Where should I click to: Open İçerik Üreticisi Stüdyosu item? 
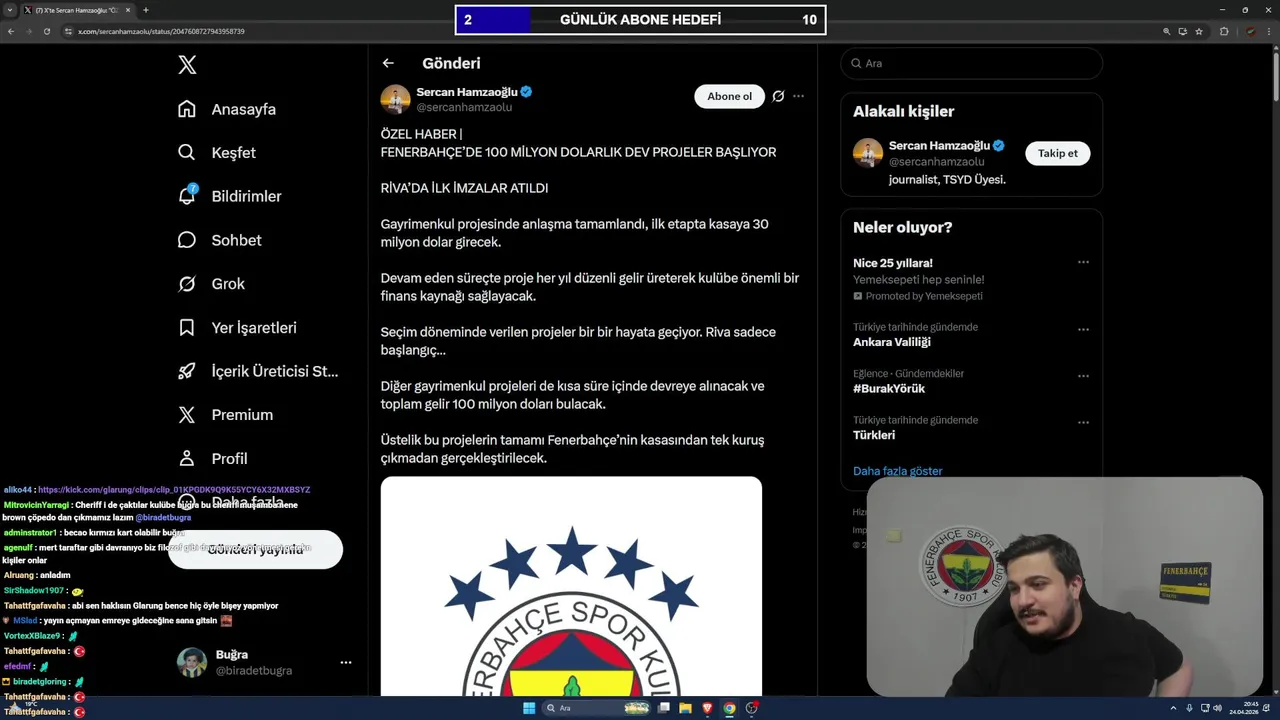pyautogui.click(x=258, y=371)
